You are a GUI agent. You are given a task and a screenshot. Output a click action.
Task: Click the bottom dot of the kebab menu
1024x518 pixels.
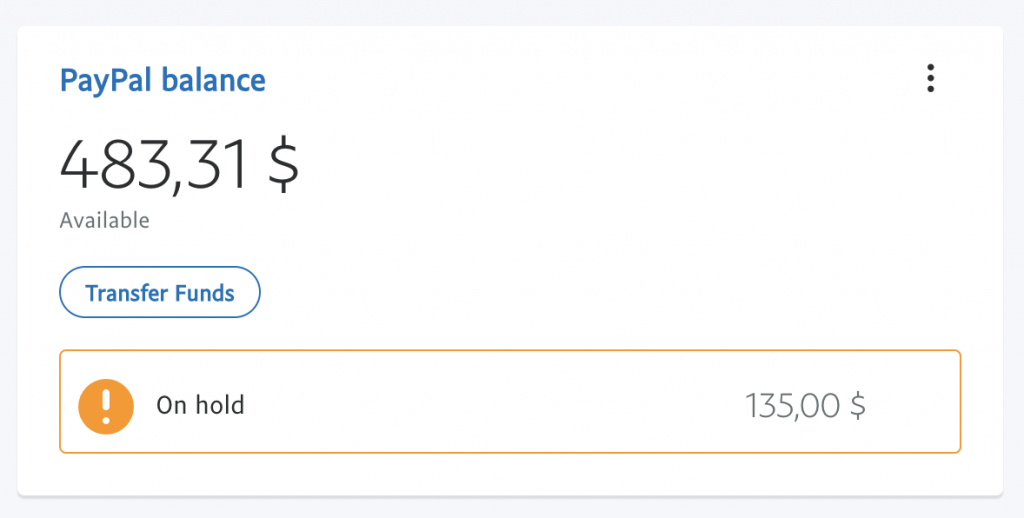pyautogui.click(x=931, y=89)
